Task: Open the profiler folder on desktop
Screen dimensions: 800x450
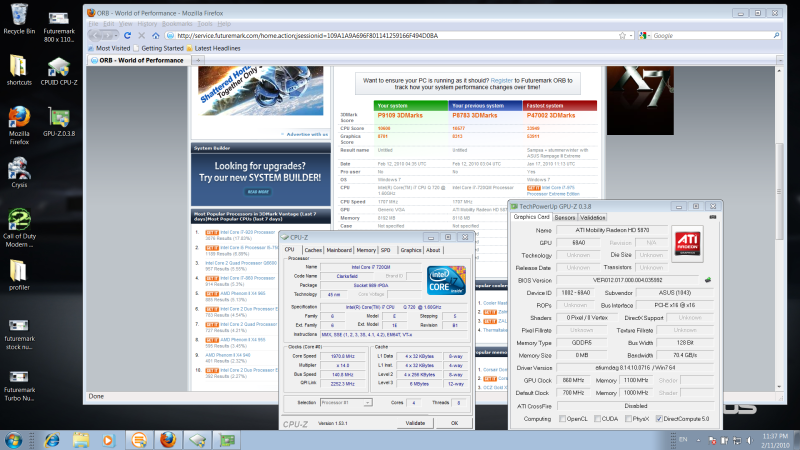Action: tap(19, 275)
